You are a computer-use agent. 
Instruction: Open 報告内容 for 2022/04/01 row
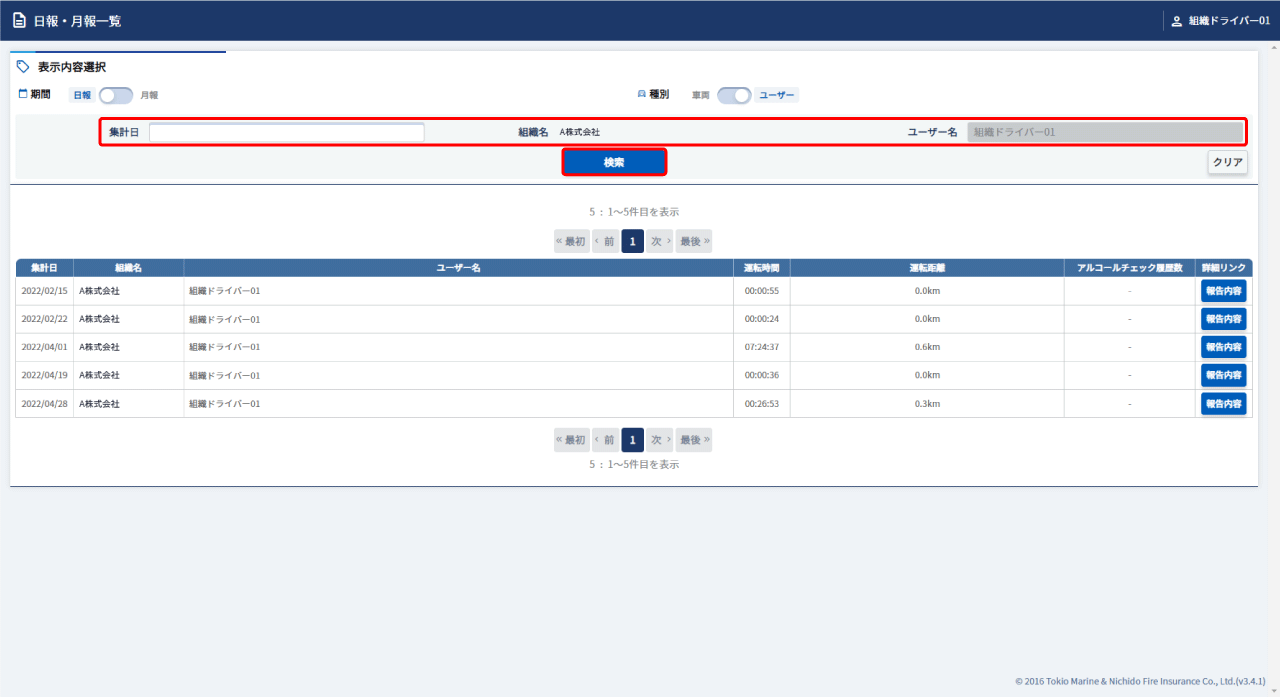1223,347
